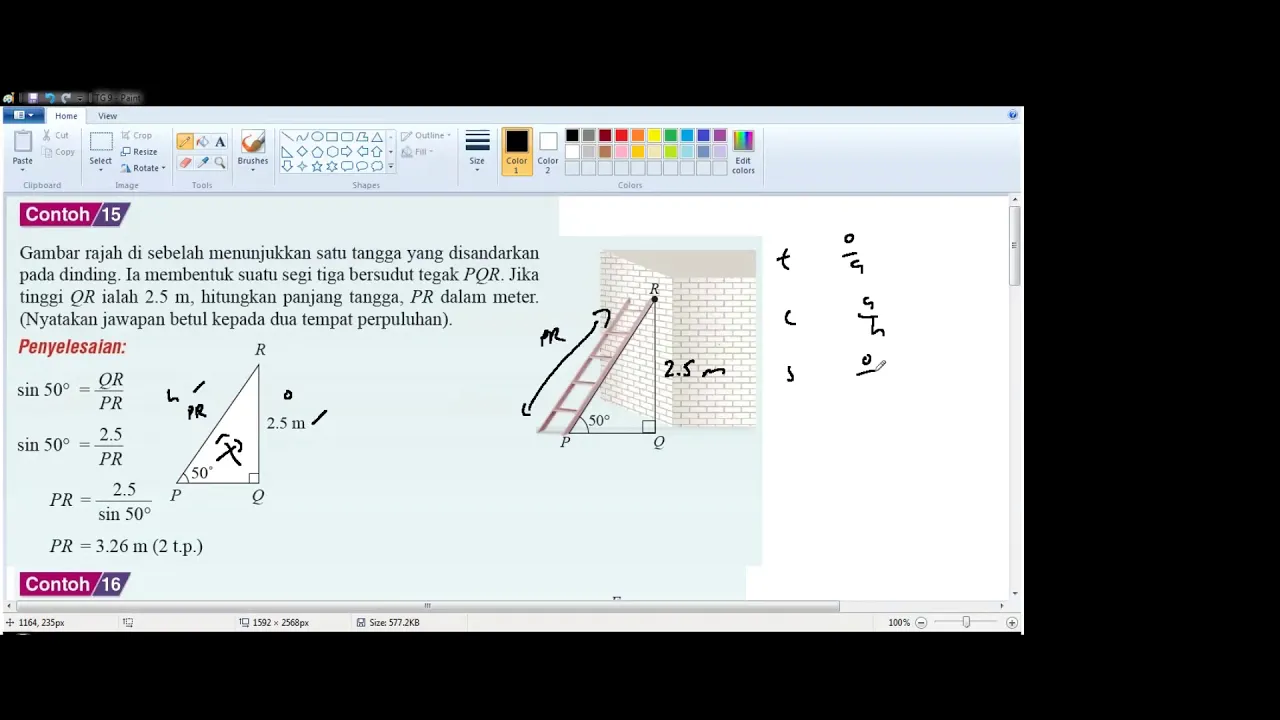Click the scroll down arrow at canvas right
This screenshot has width=1280, height=720.
point(1015,593)
